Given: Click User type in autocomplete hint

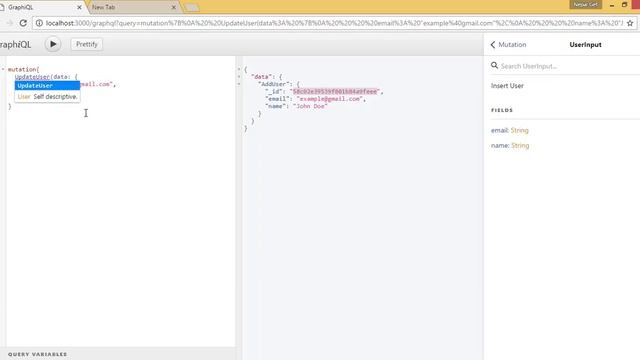Looking at the screenshot, I should pos(24,97).
